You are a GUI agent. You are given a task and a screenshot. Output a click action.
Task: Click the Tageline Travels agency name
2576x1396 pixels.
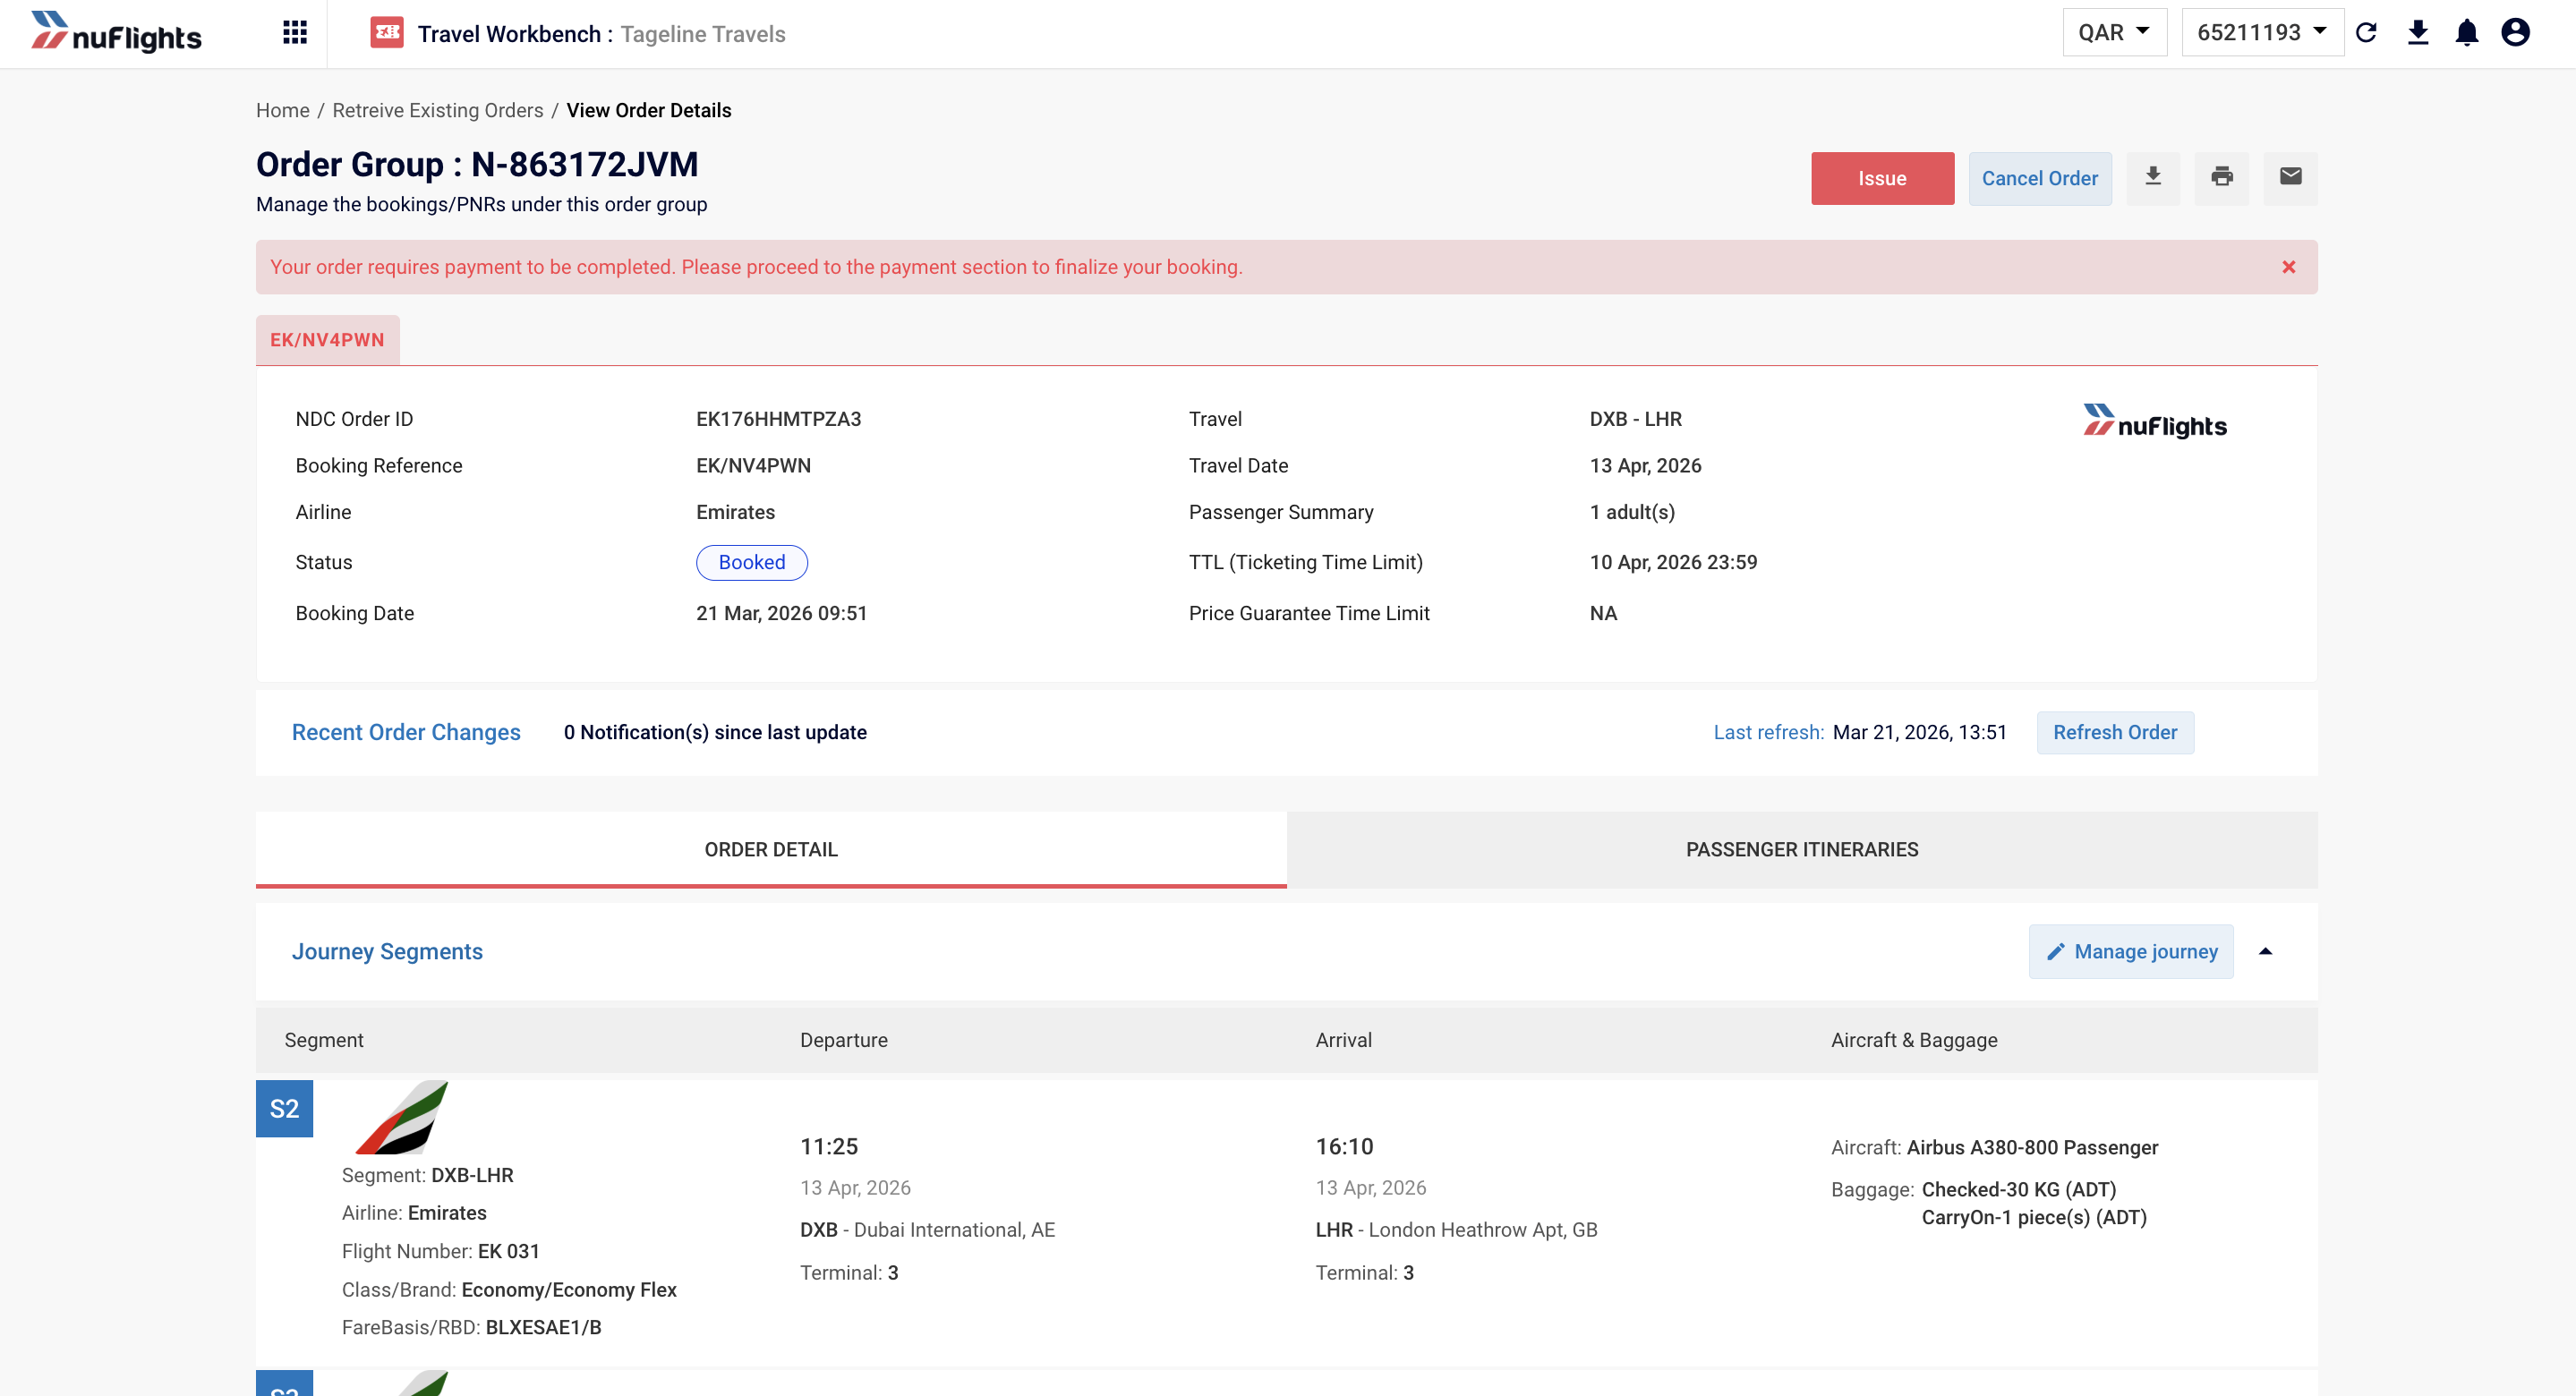[x=703, y=34]
